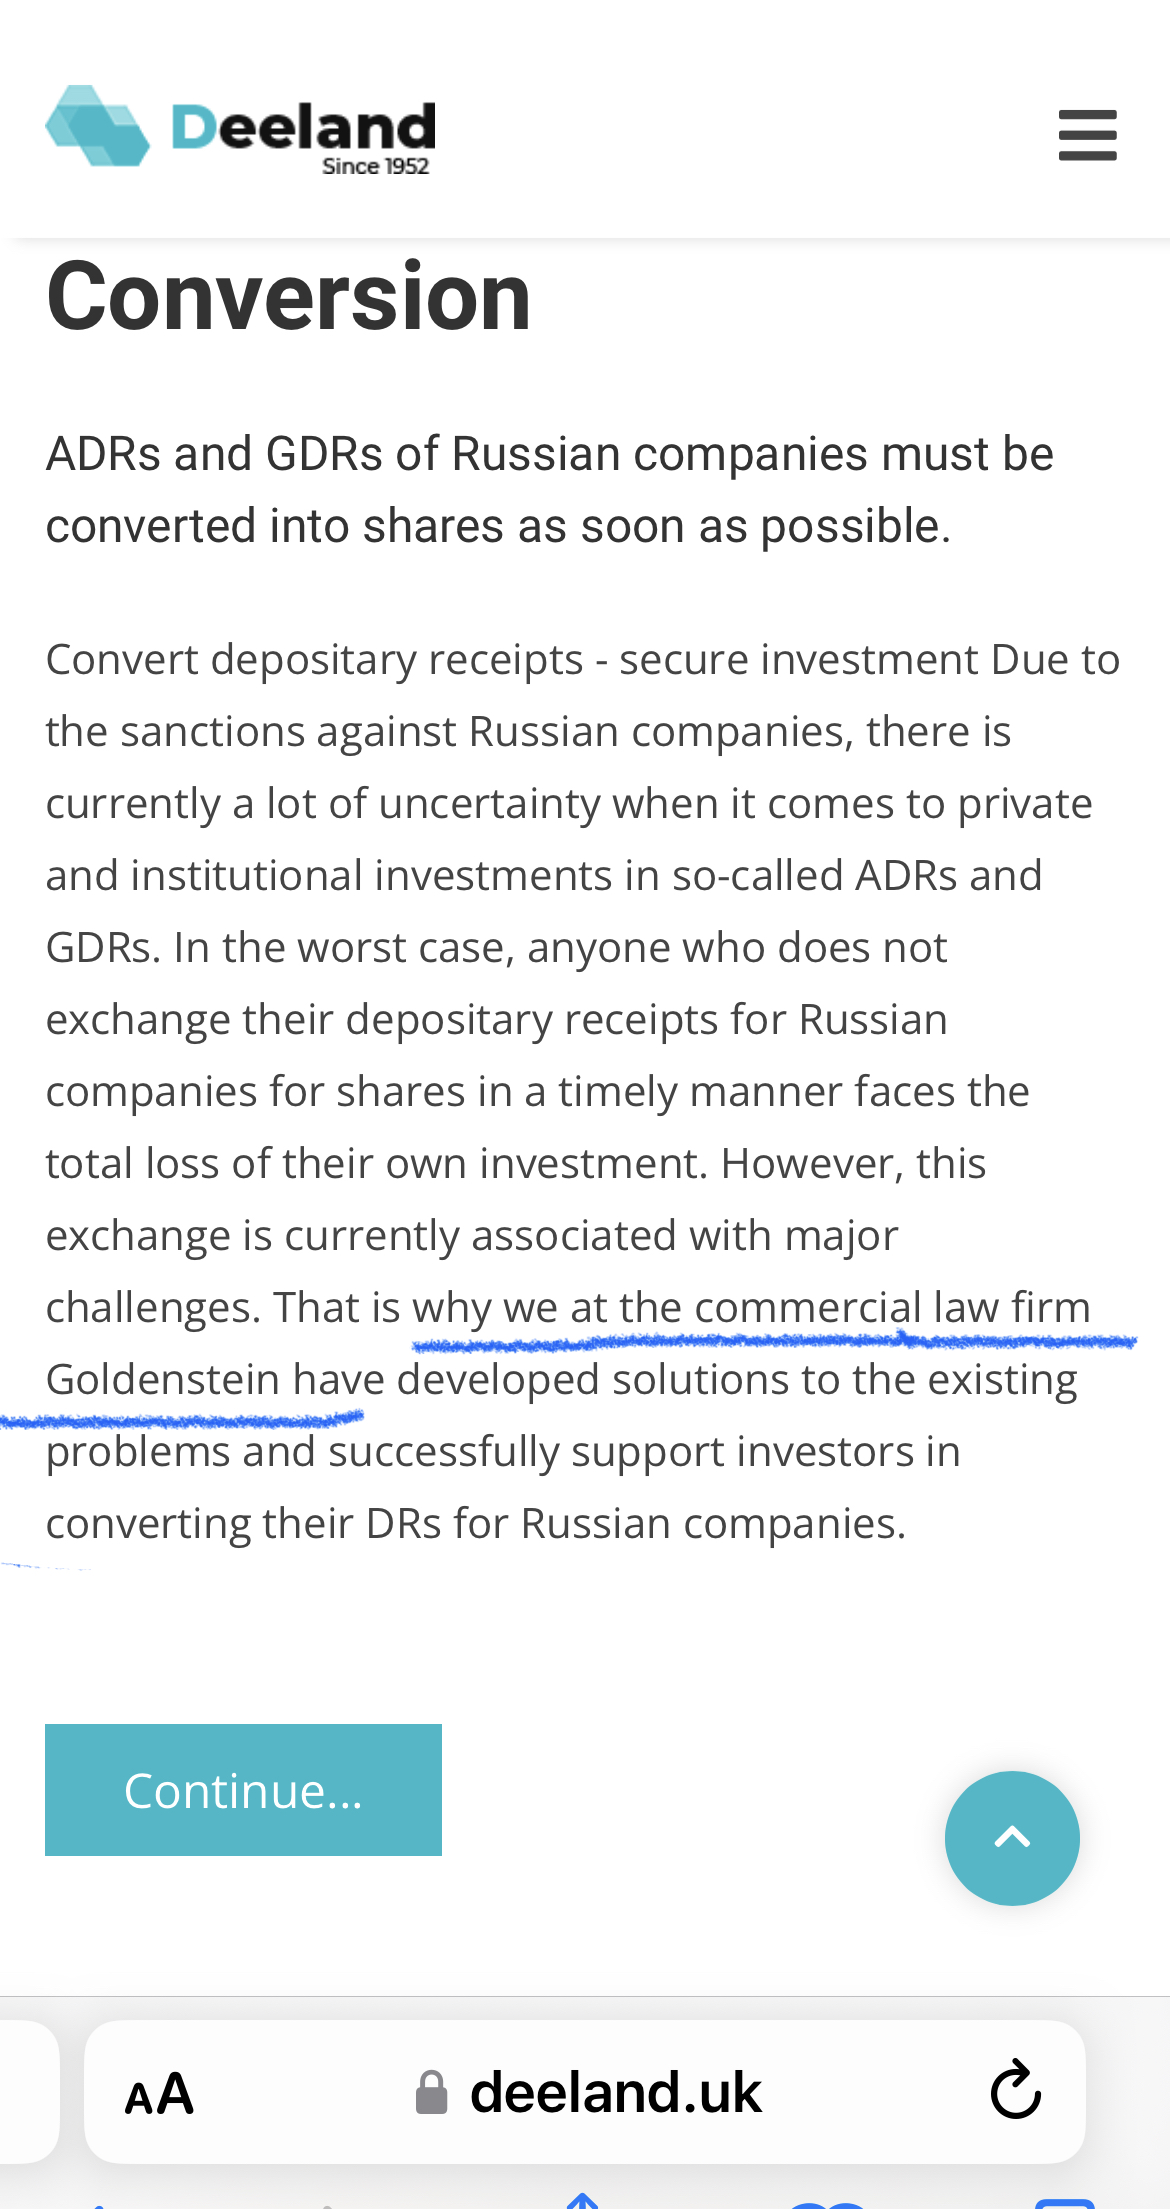Open bookmarks from the bottom toolbar
The height and width of the screenshot is (2209, 1170).
(x=828, y=2203)
